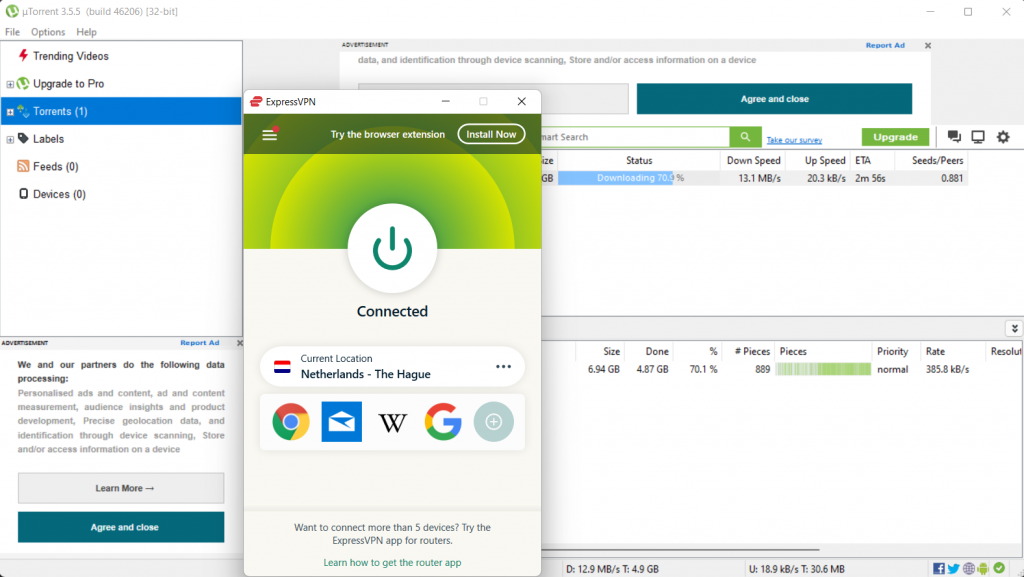Open the Help menu in uTorrent
This screenshot has width=1024, height=577.
pos(86,32)
